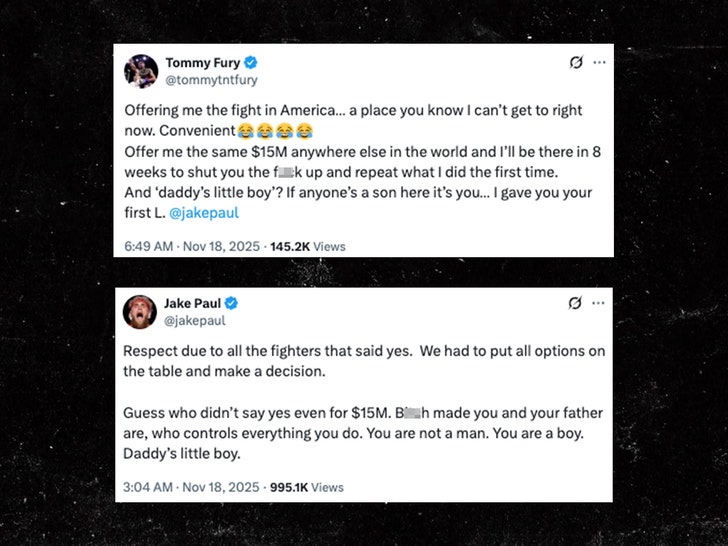Click the Grok icon on Tommy Fury's tweet

(576, 63)
